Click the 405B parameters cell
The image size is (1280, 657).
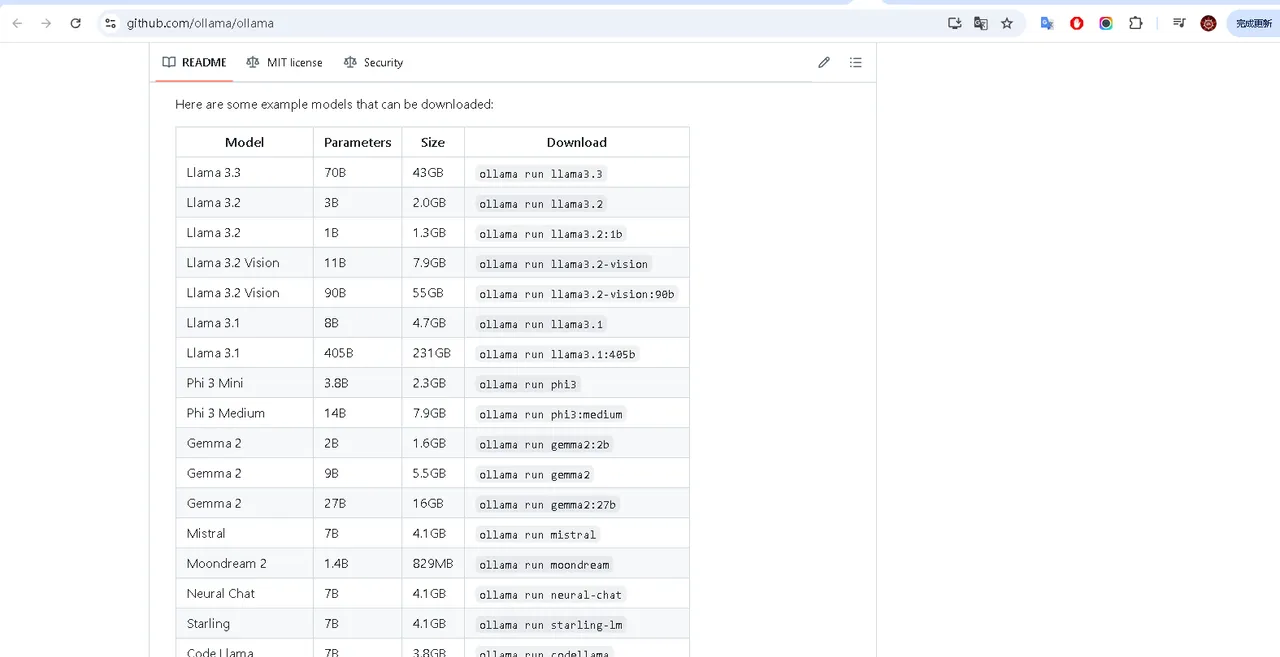tap(358, 353)
